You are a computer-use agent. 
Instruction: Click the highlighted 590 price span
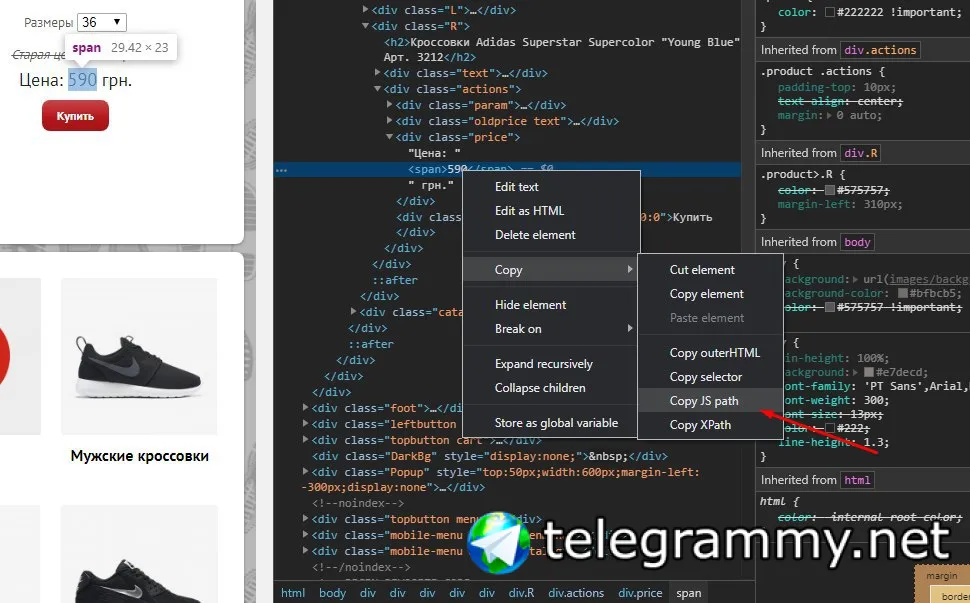coord(82,80)
